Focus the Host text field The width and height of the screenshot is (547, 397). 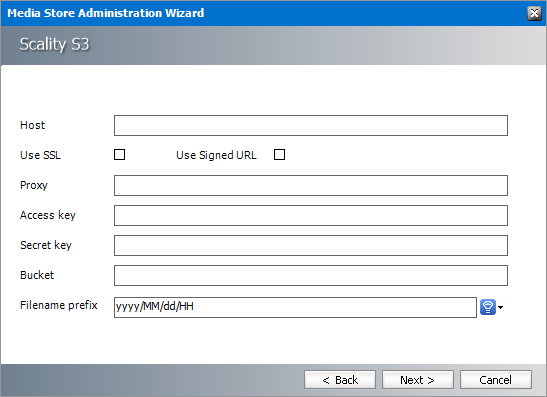pyautogui.click(x=311, y=125)
